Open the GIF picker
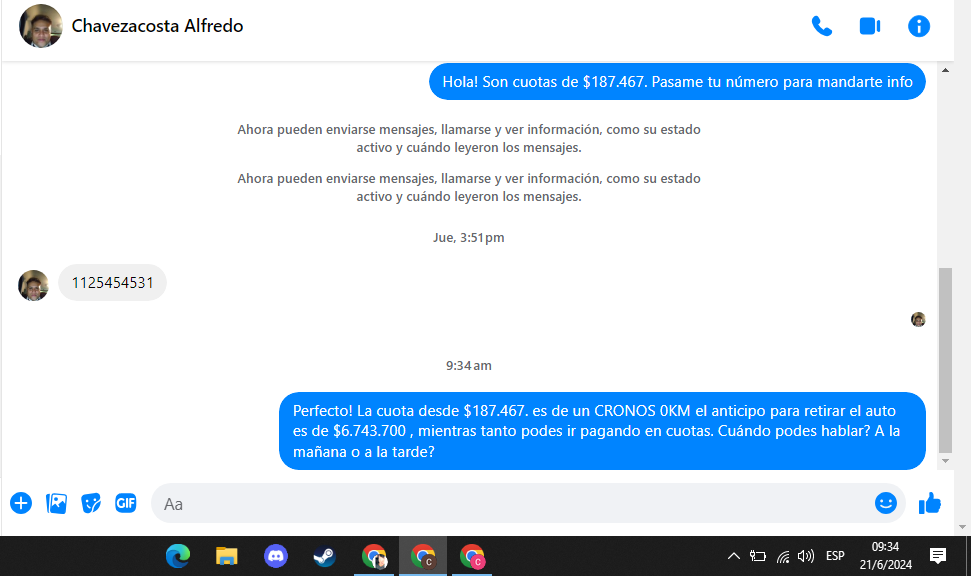The width and height of the screenshot is (971, 576). tap(126, 503)
